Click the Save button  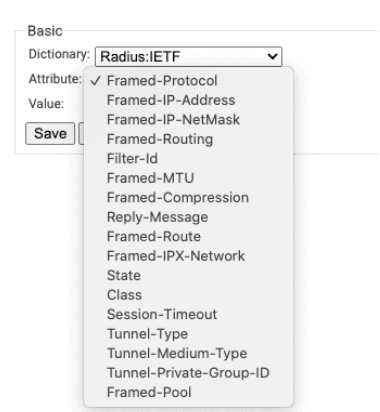pos(50,134)
